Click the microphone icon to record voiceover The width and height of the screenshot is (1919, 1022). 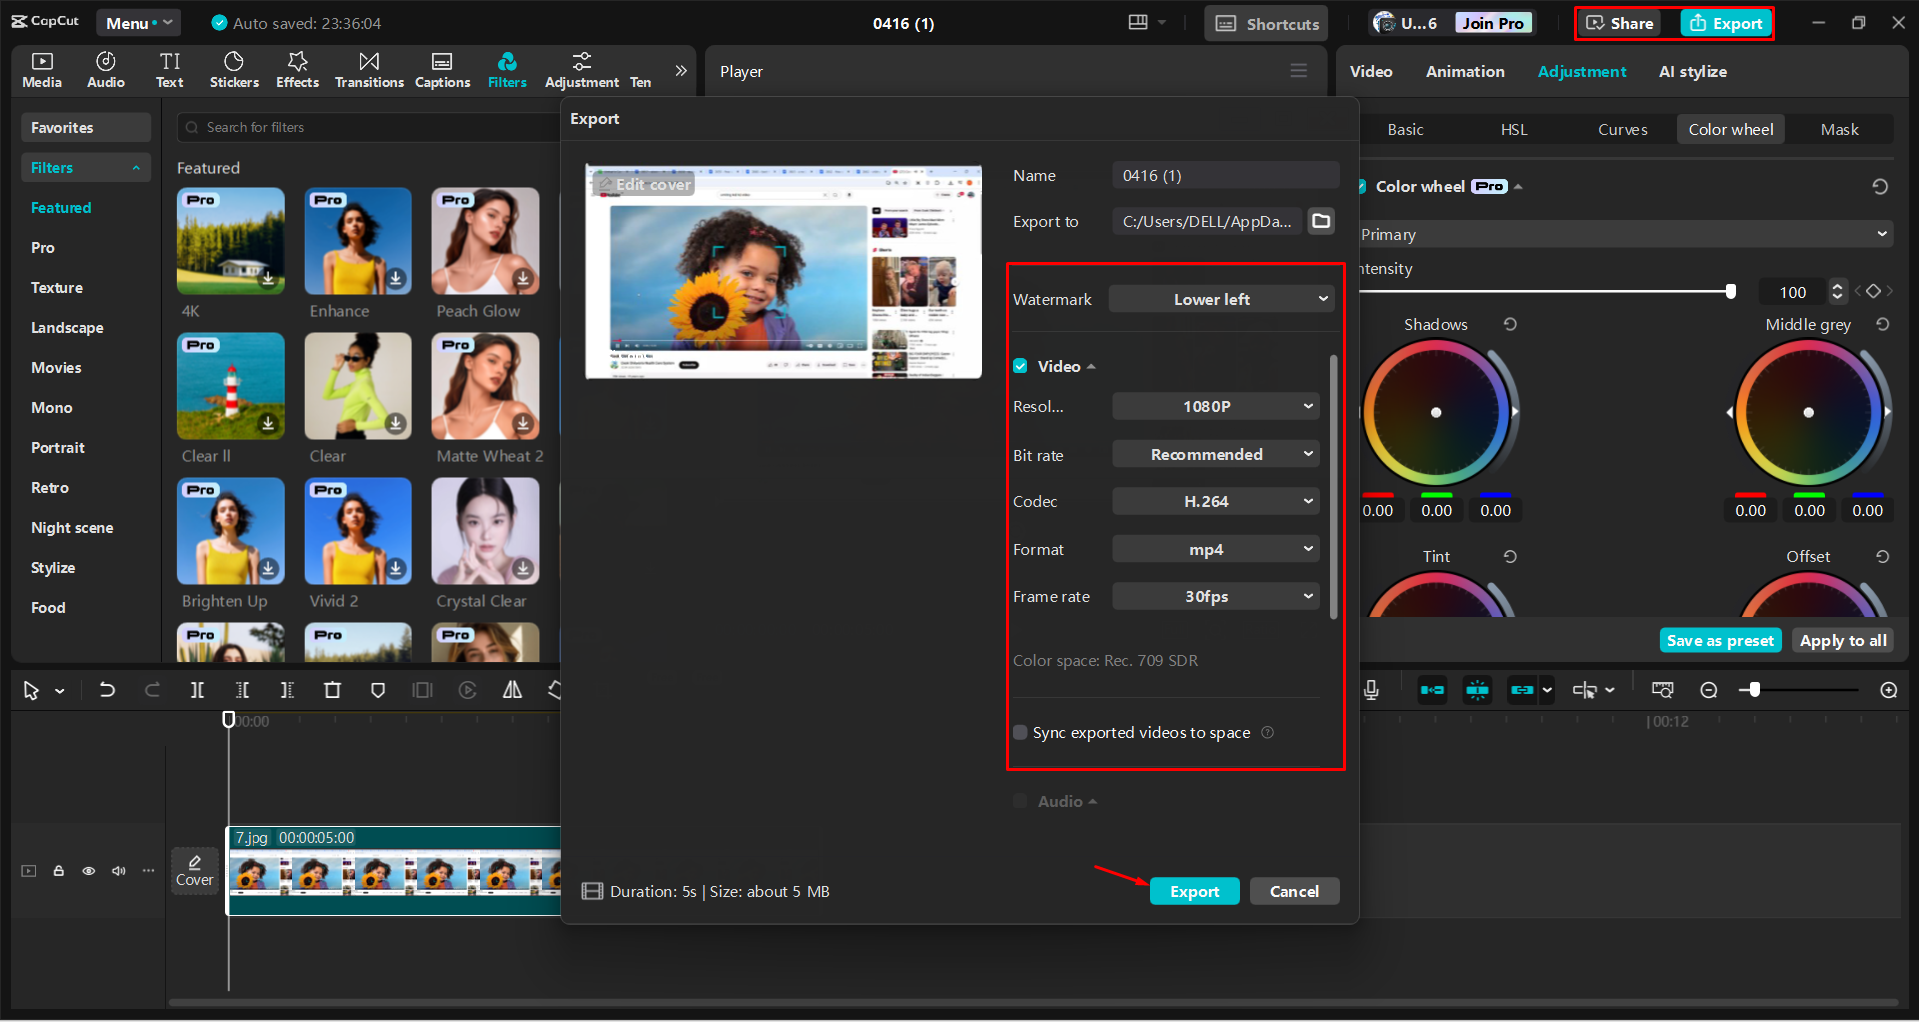(x=1371, y=689)
